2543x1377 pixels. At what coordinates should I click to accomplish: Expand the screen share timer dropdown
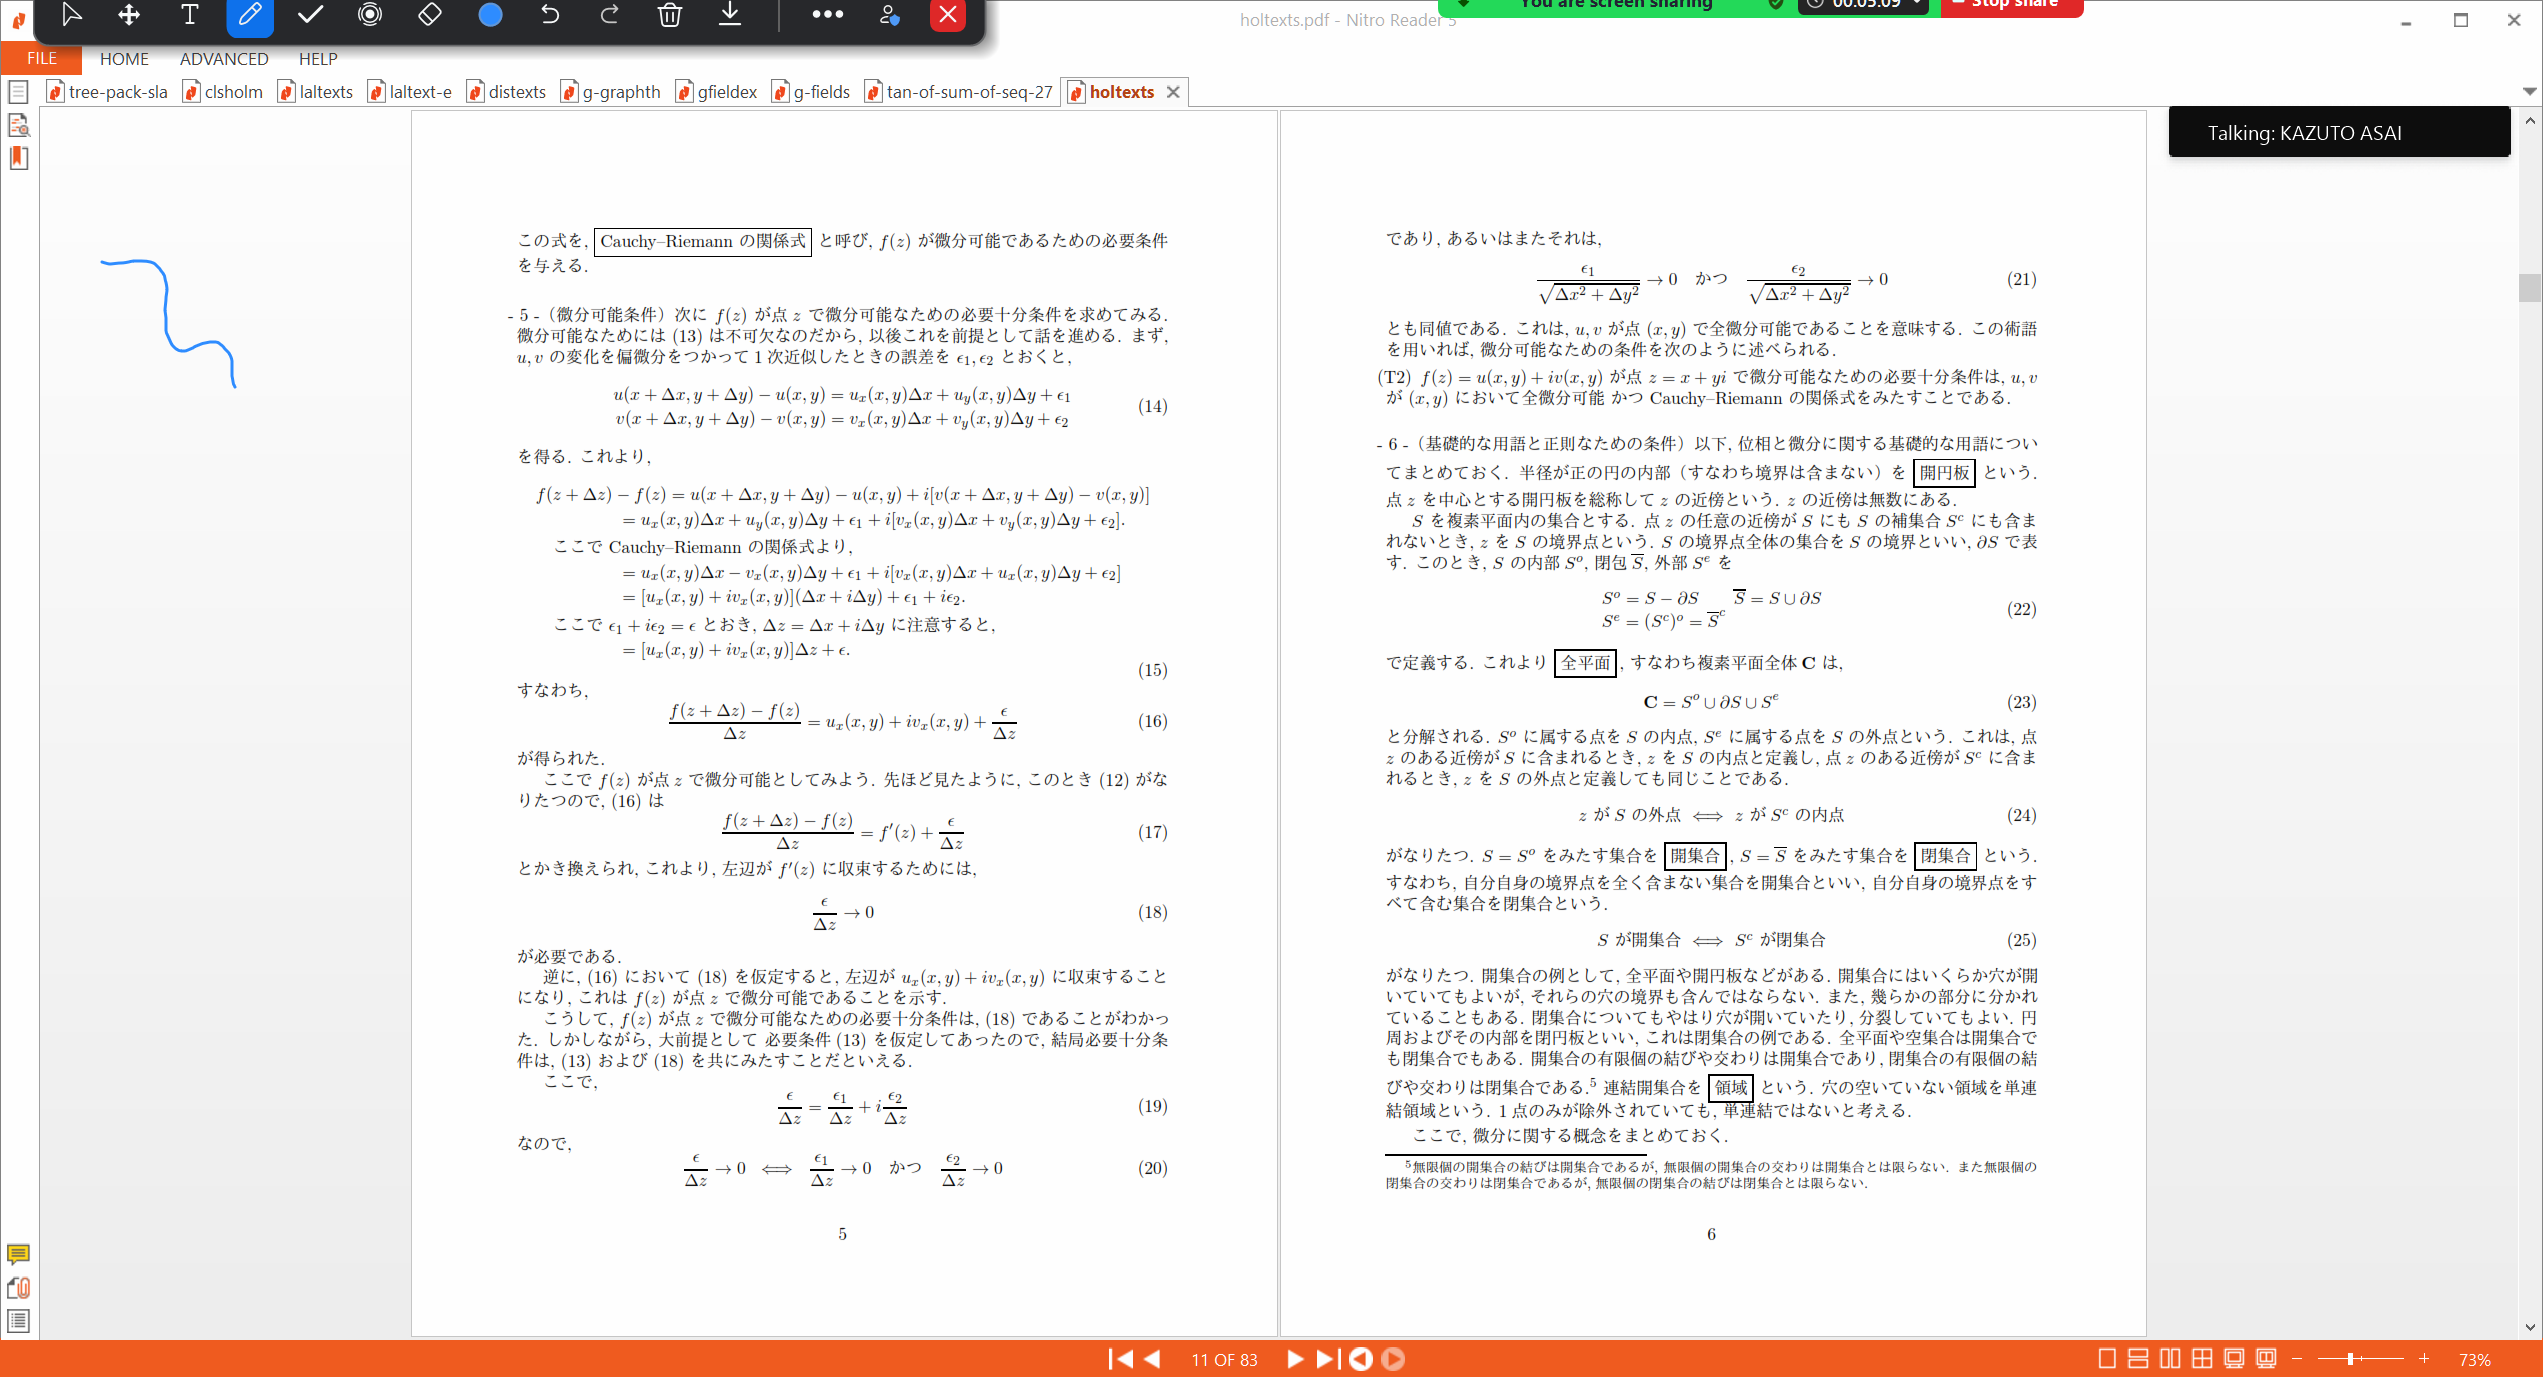(1916, 5)
